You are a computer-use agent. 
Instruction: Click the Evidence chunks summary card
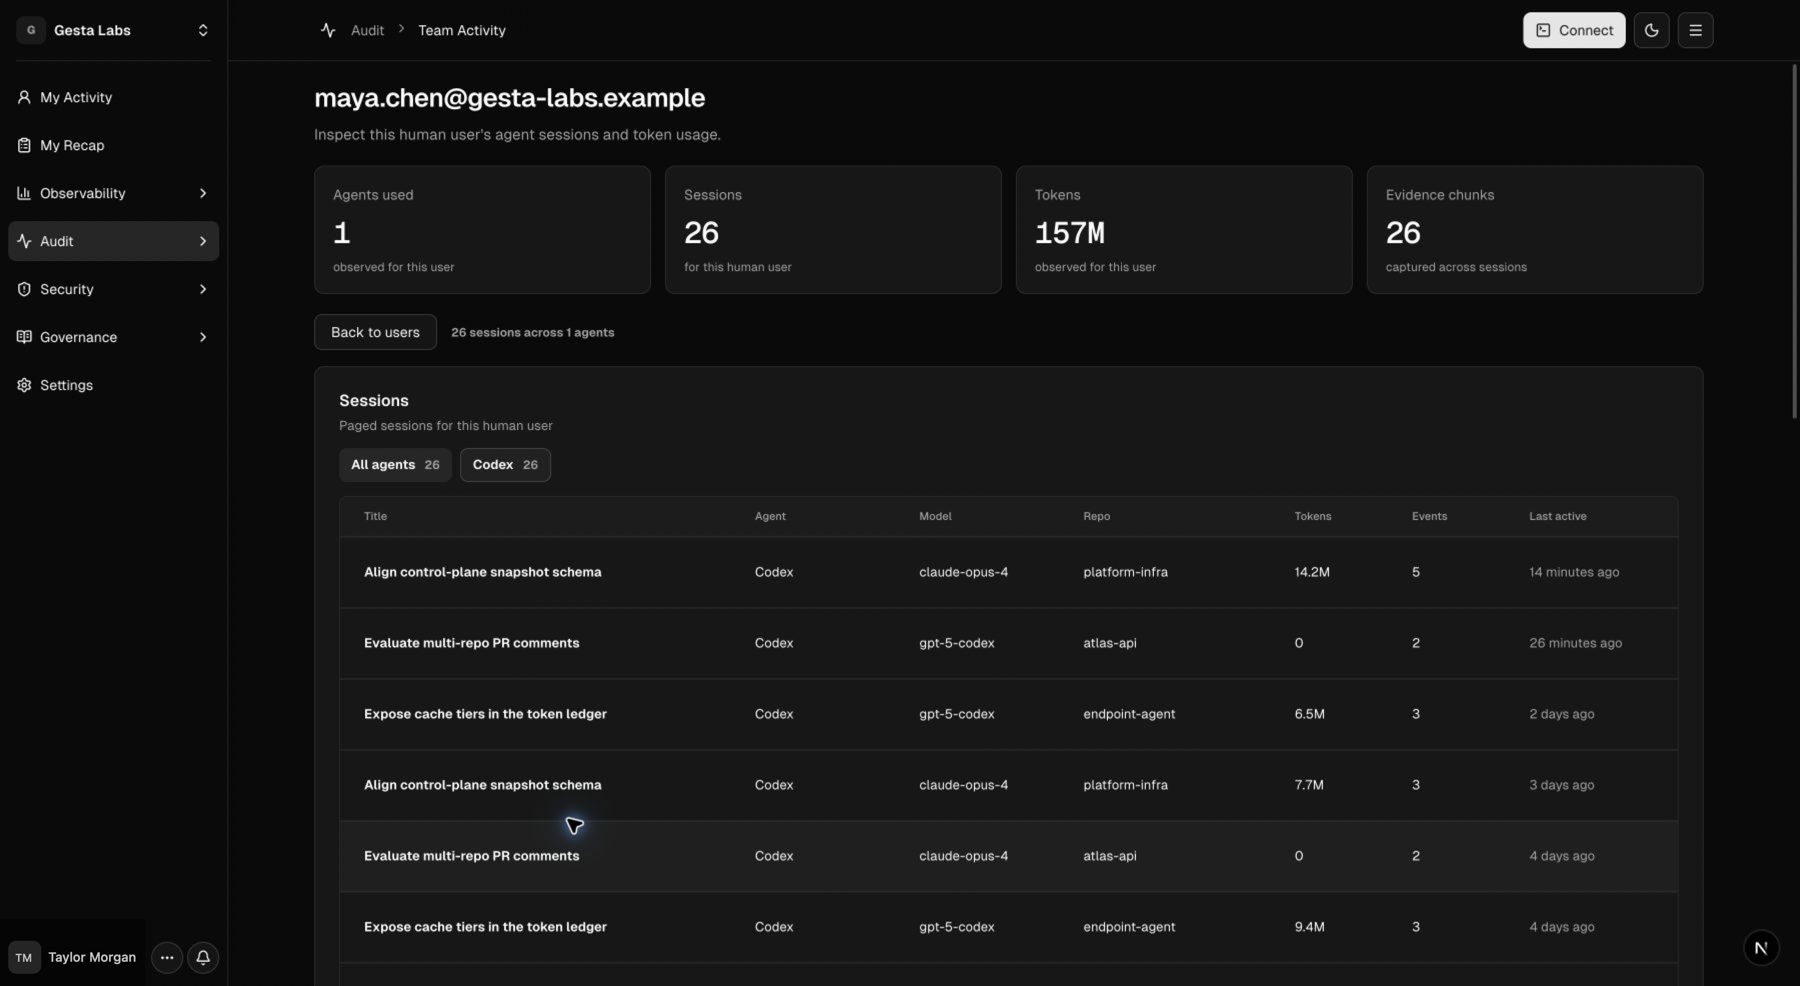[x=1535, y=230]
